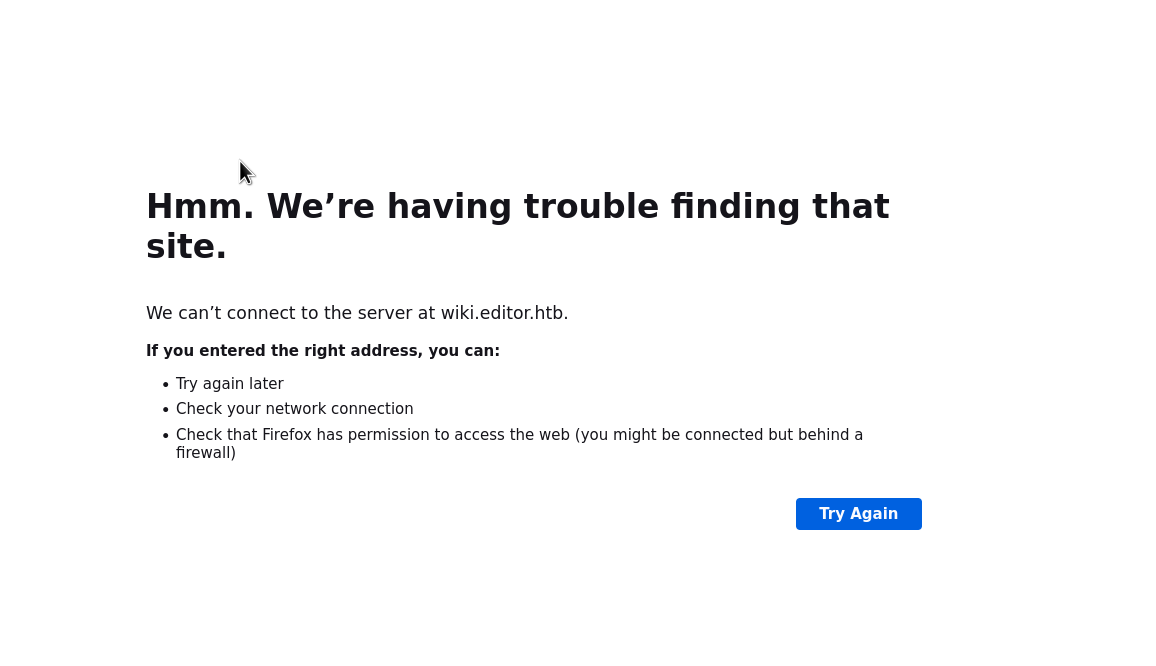Click the wiki.editor.htb address text
Screen dimensions: 1156x666
click(x=503, y=313)
